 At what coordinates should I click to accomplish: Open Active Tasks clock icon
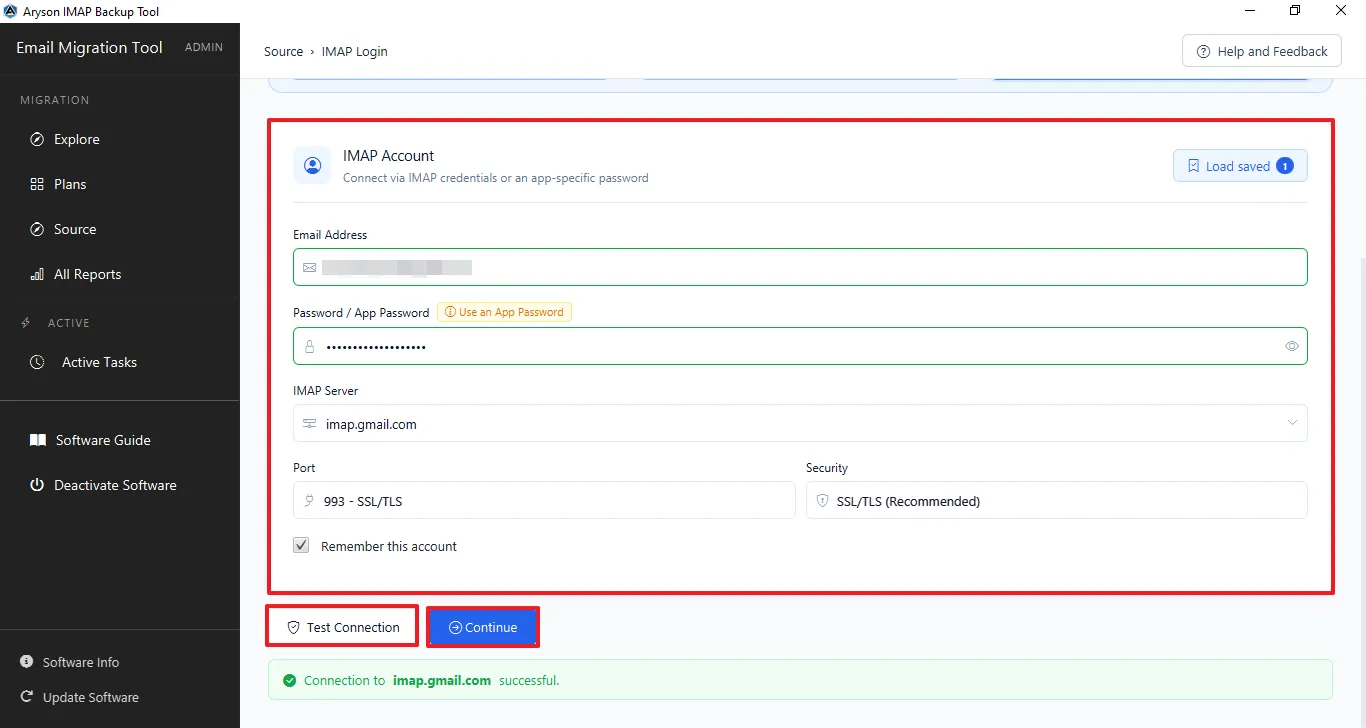37,362
